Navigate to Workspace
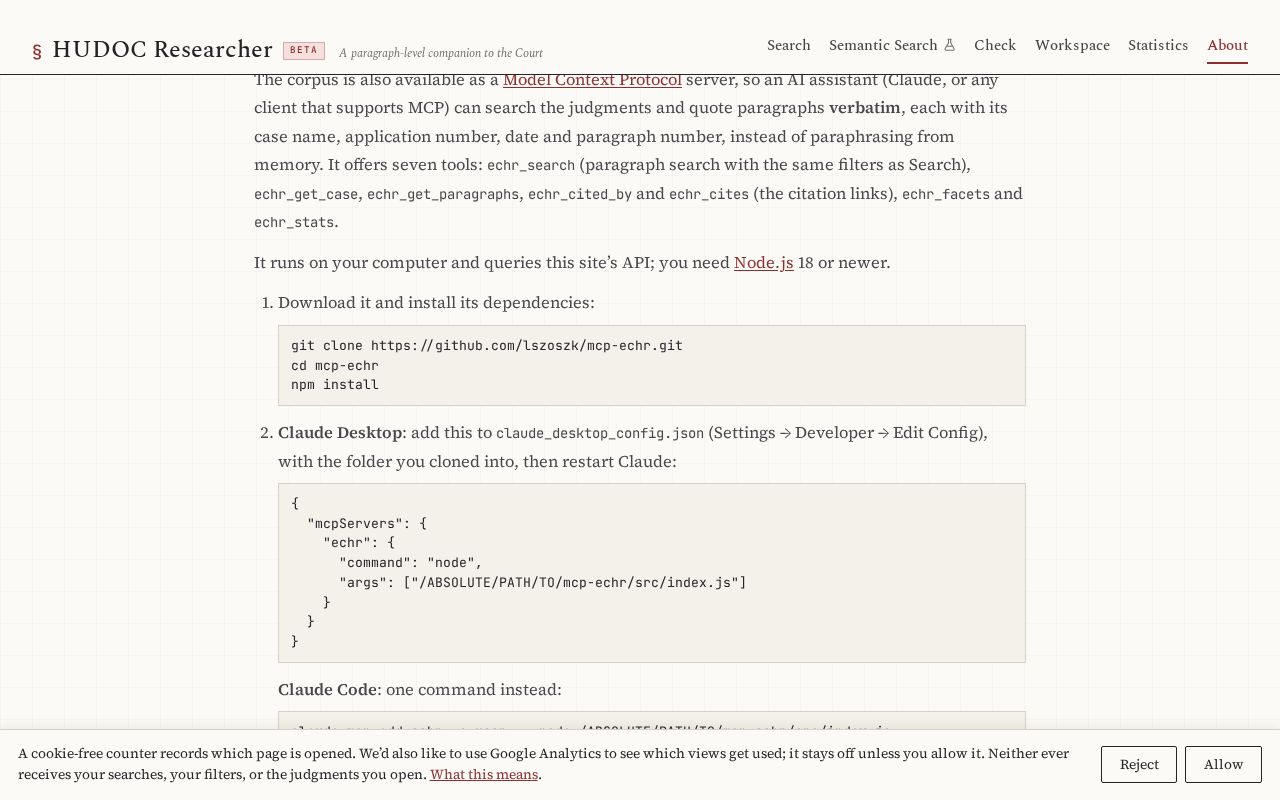 pos(1072,45)
